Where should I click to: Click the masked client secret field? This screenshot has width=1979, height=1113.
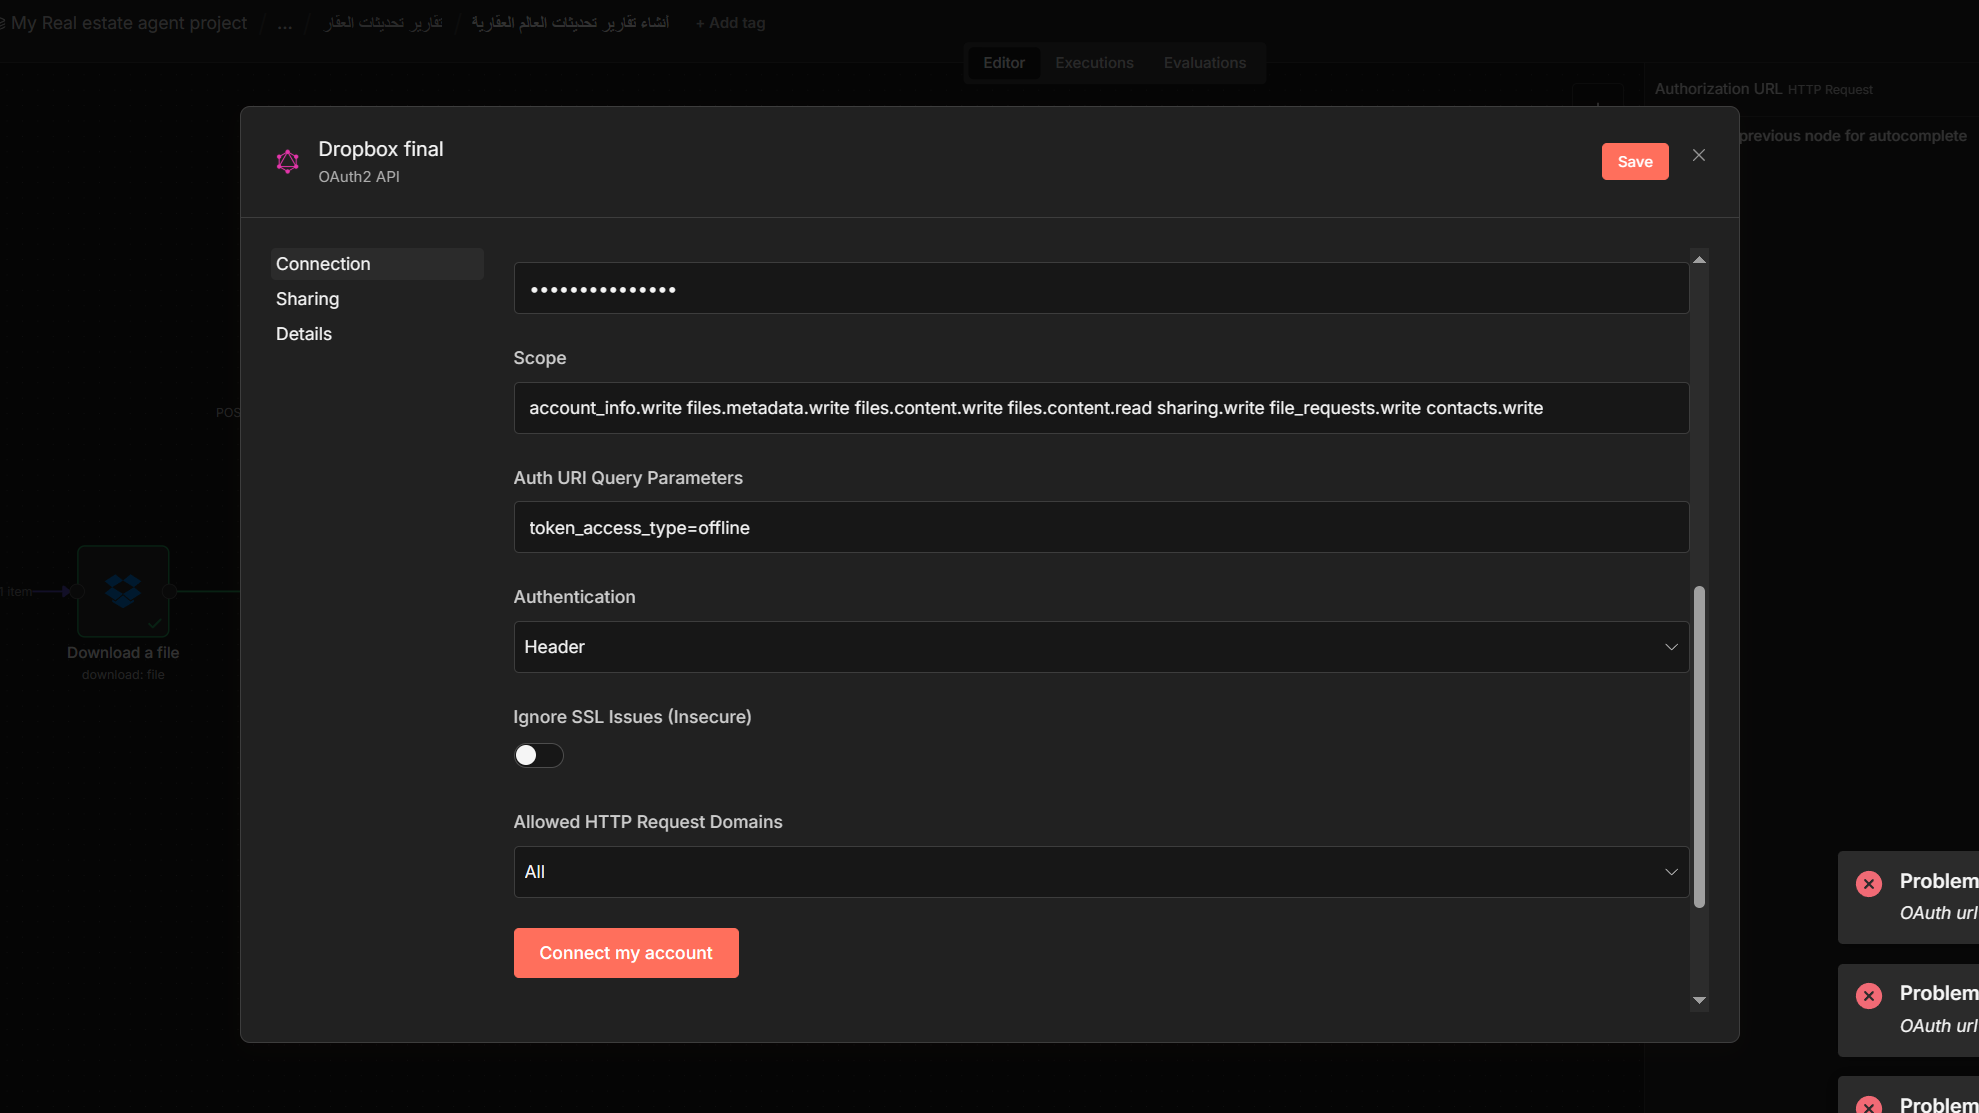(x=1100, y=289)
